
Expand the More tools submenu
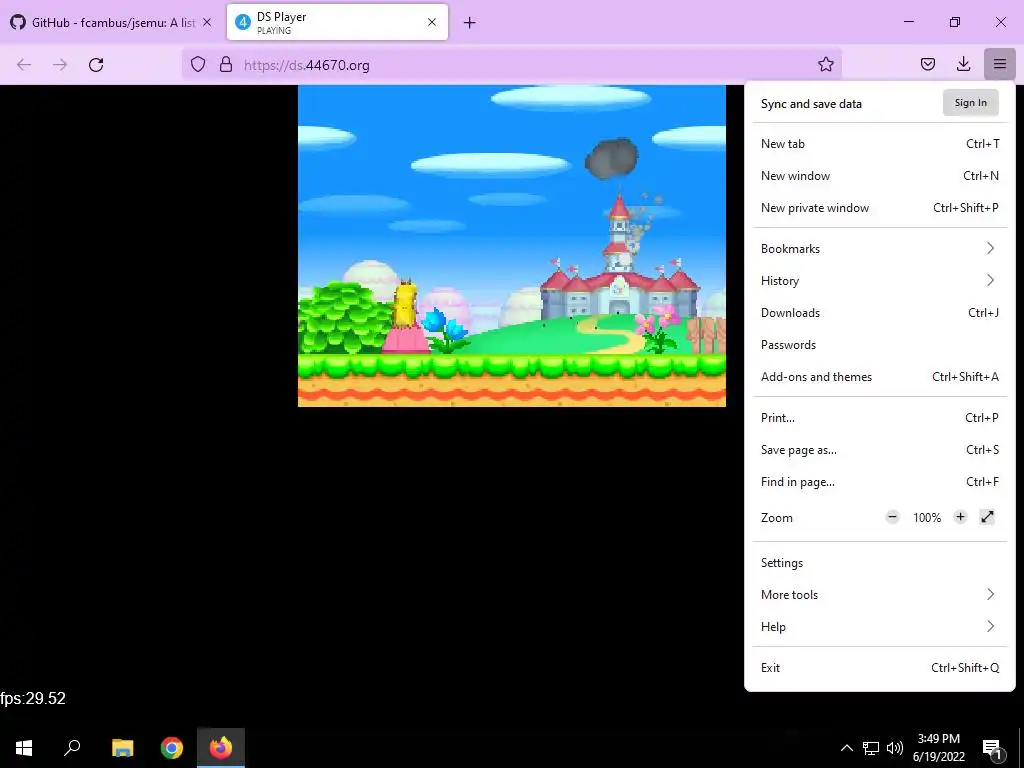tap(880, 595)
